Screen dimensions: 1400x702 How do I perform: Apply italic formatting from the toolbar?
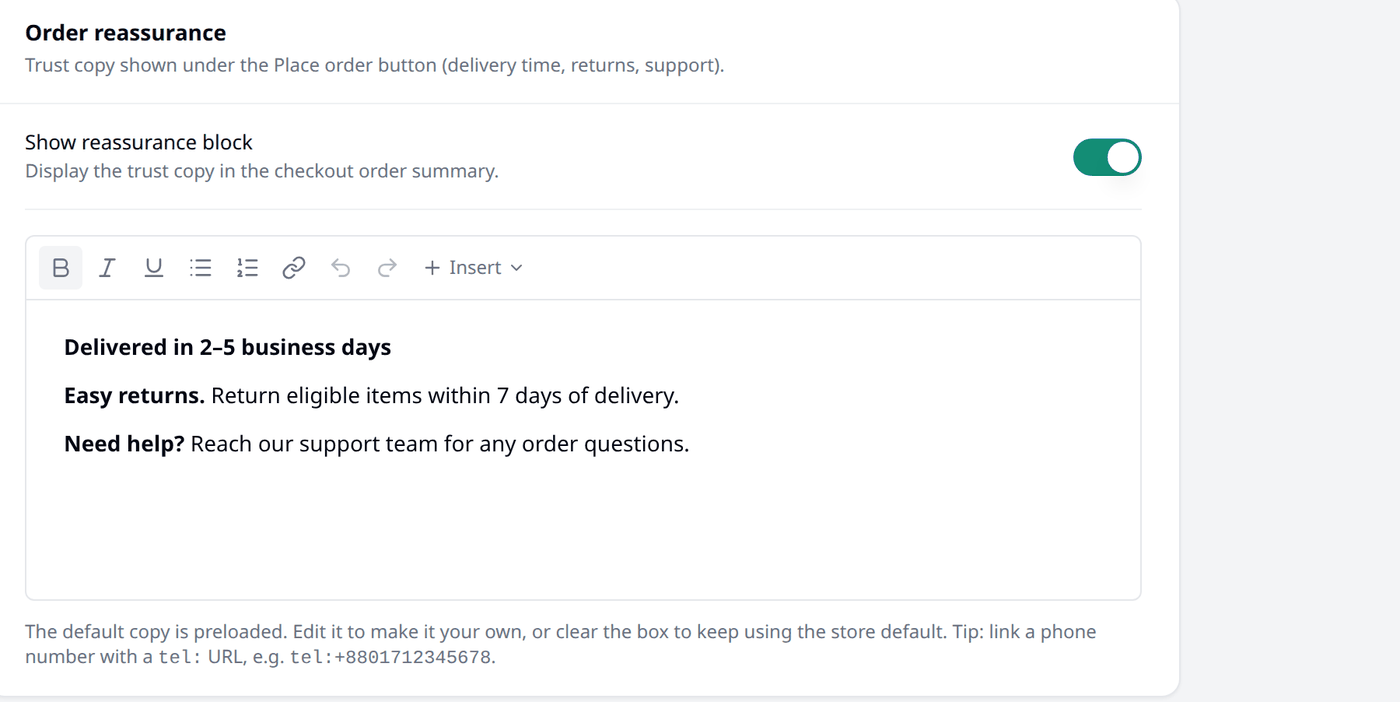pyautogui.click(x=107, y=268)
